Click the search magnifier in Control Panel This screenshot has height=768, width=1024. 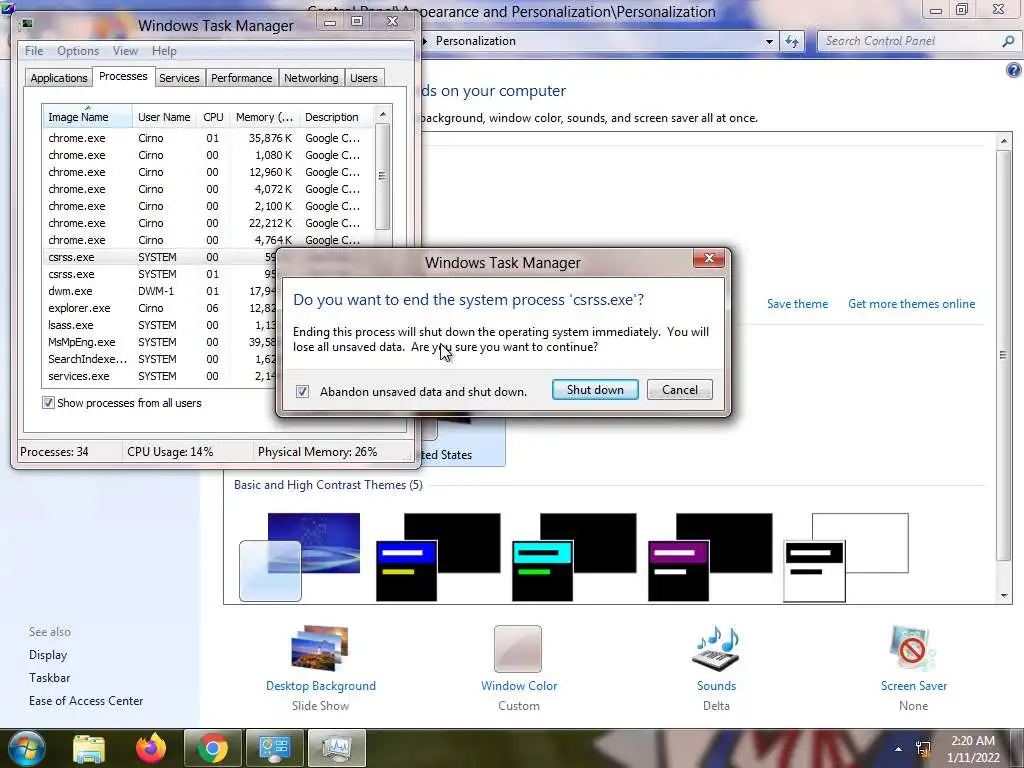pyautogui.click(x=1008, y=41)
